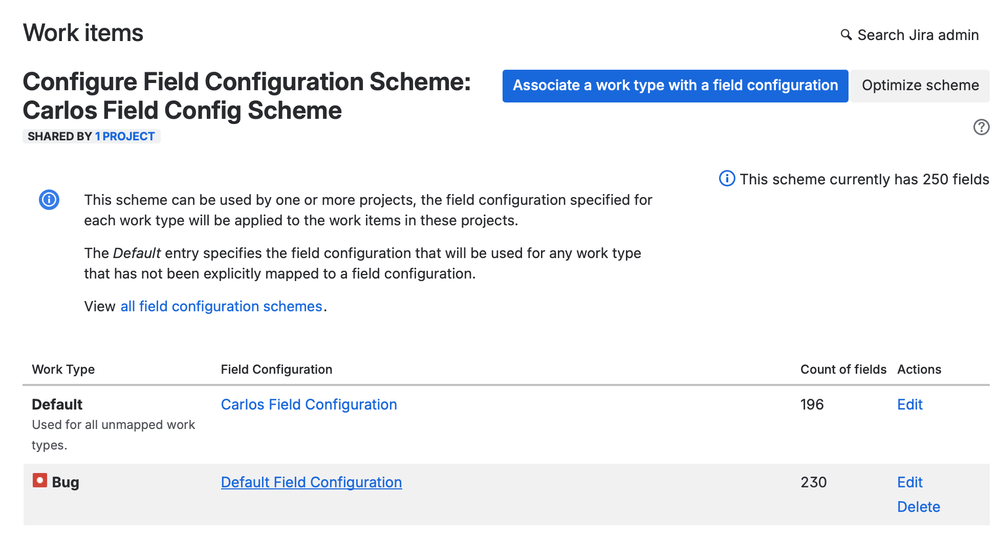Click Associate a work type with a field configuration
The height and width of the screenshot is (555, 999).
pos(675,86)
